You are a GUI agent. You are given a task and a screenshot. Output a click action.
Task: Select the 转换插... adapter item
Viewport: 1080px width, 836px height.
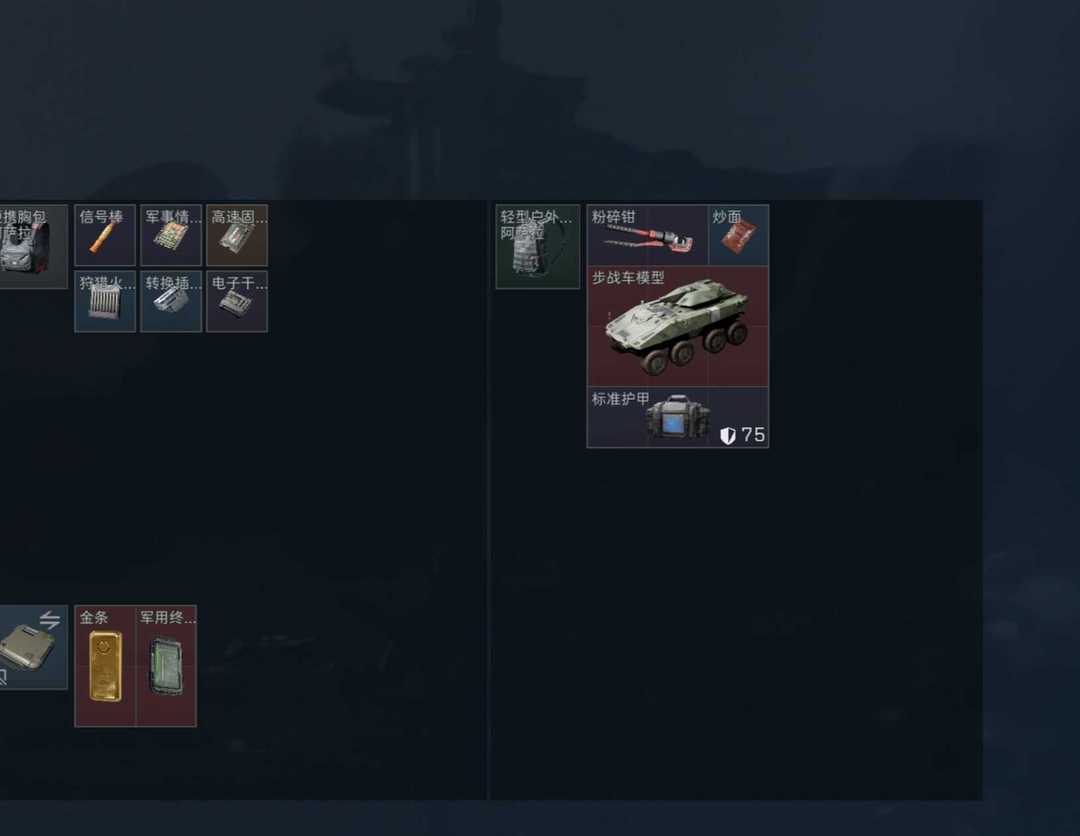pyautogui.click(x=171, y=301)
